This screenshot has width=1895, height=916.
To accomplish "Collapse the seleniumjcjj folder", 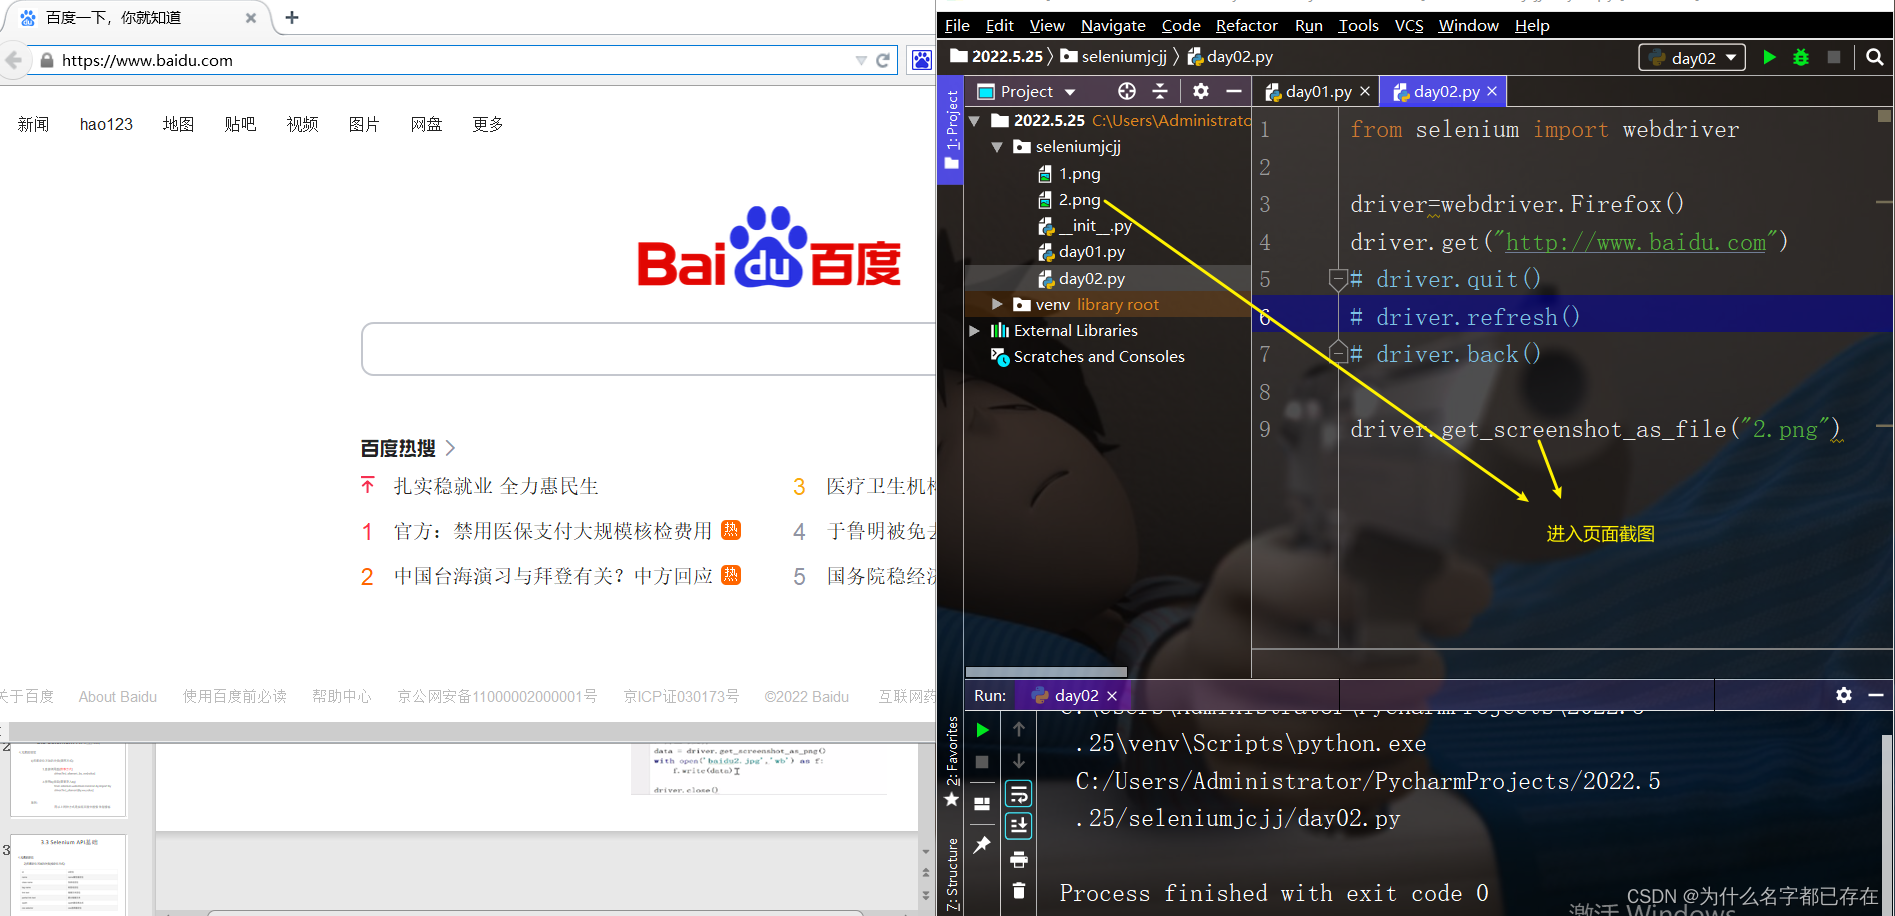I will point(997,146).
